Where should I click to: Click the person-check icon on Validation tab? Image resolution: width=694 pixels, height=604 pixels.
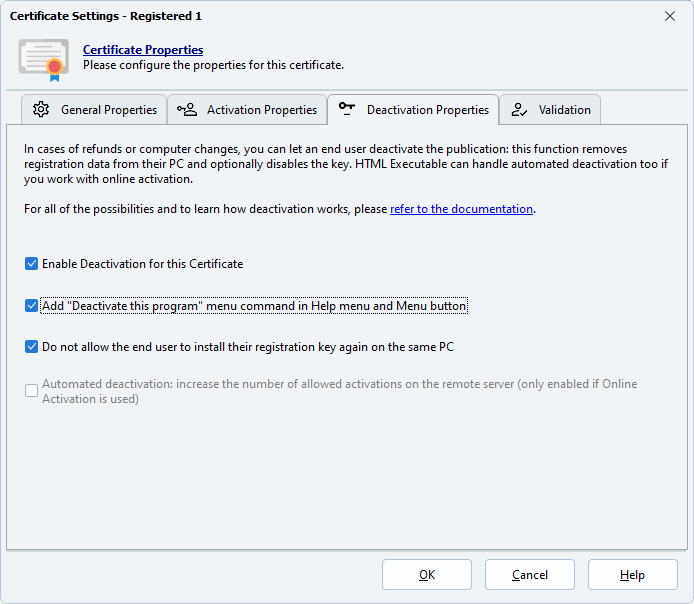pyautogui.click(x=519, y=110)
